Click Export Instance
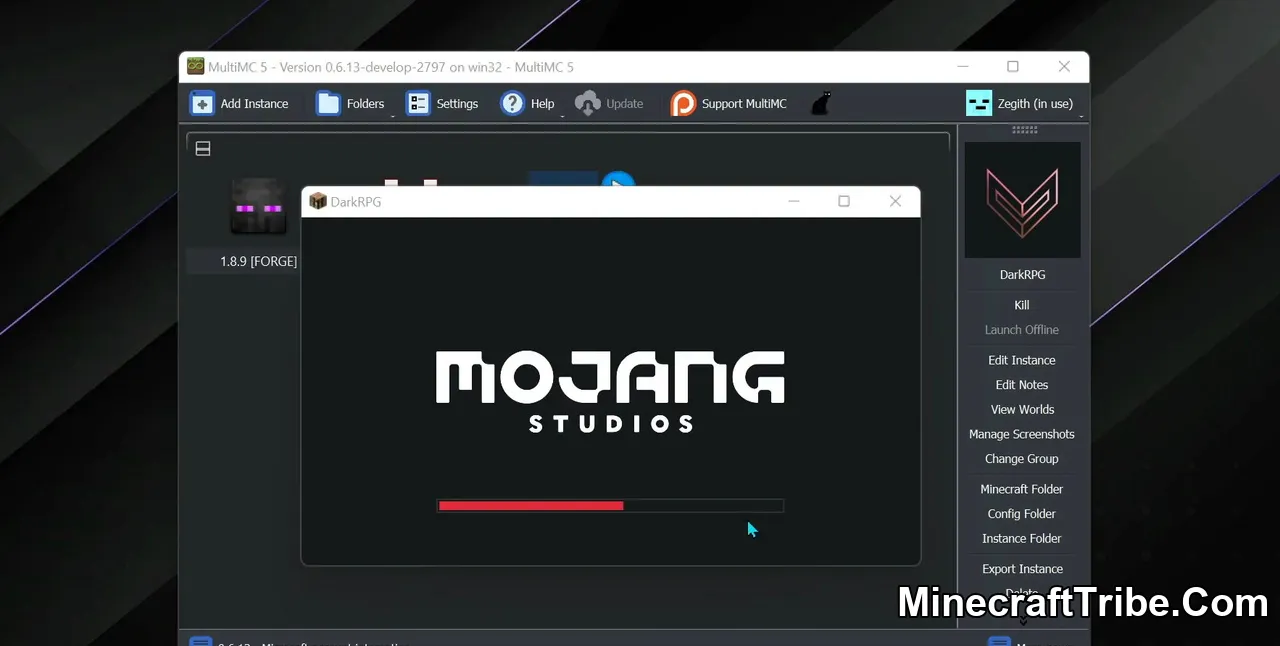 click(1022, 569)
